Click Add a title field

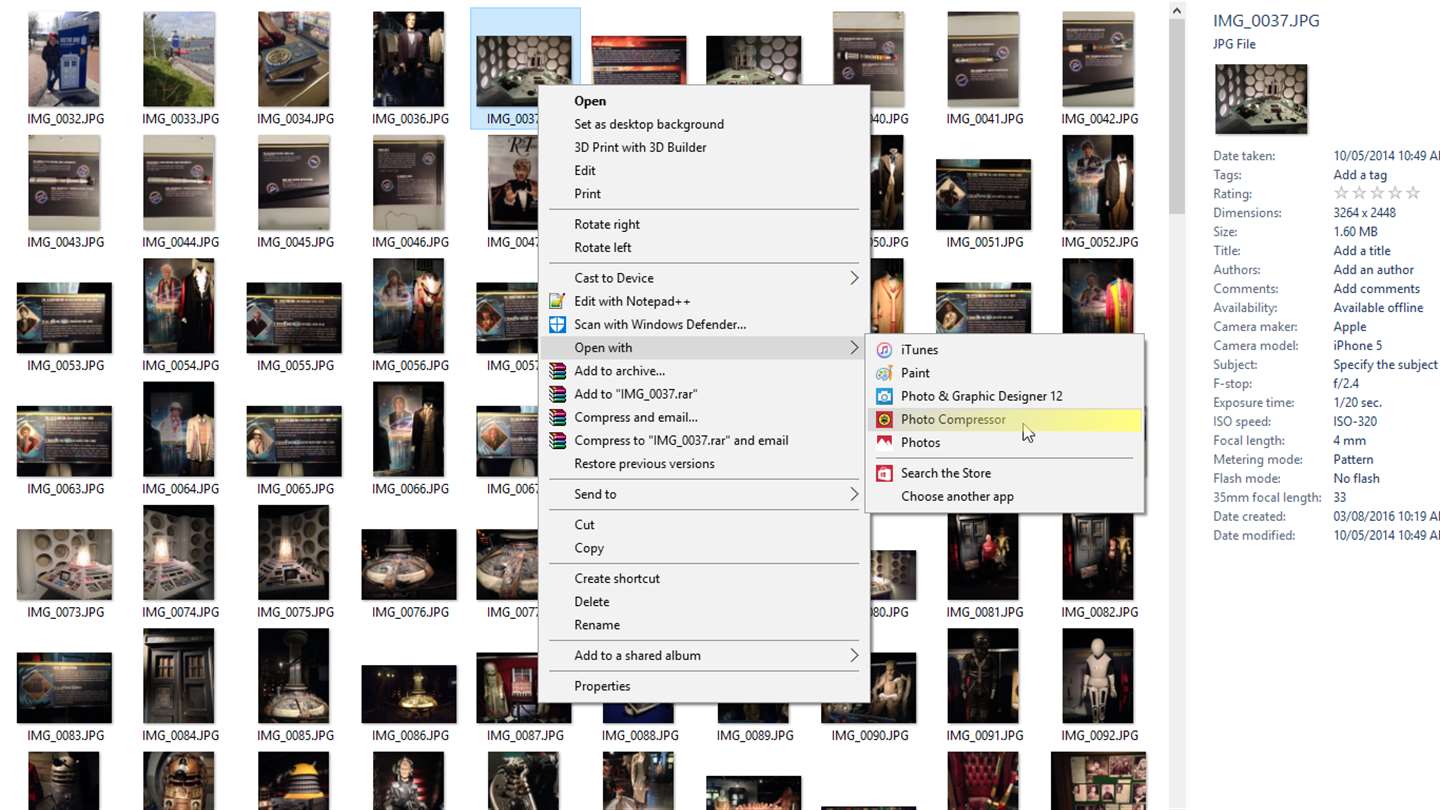click(1362, 251)
